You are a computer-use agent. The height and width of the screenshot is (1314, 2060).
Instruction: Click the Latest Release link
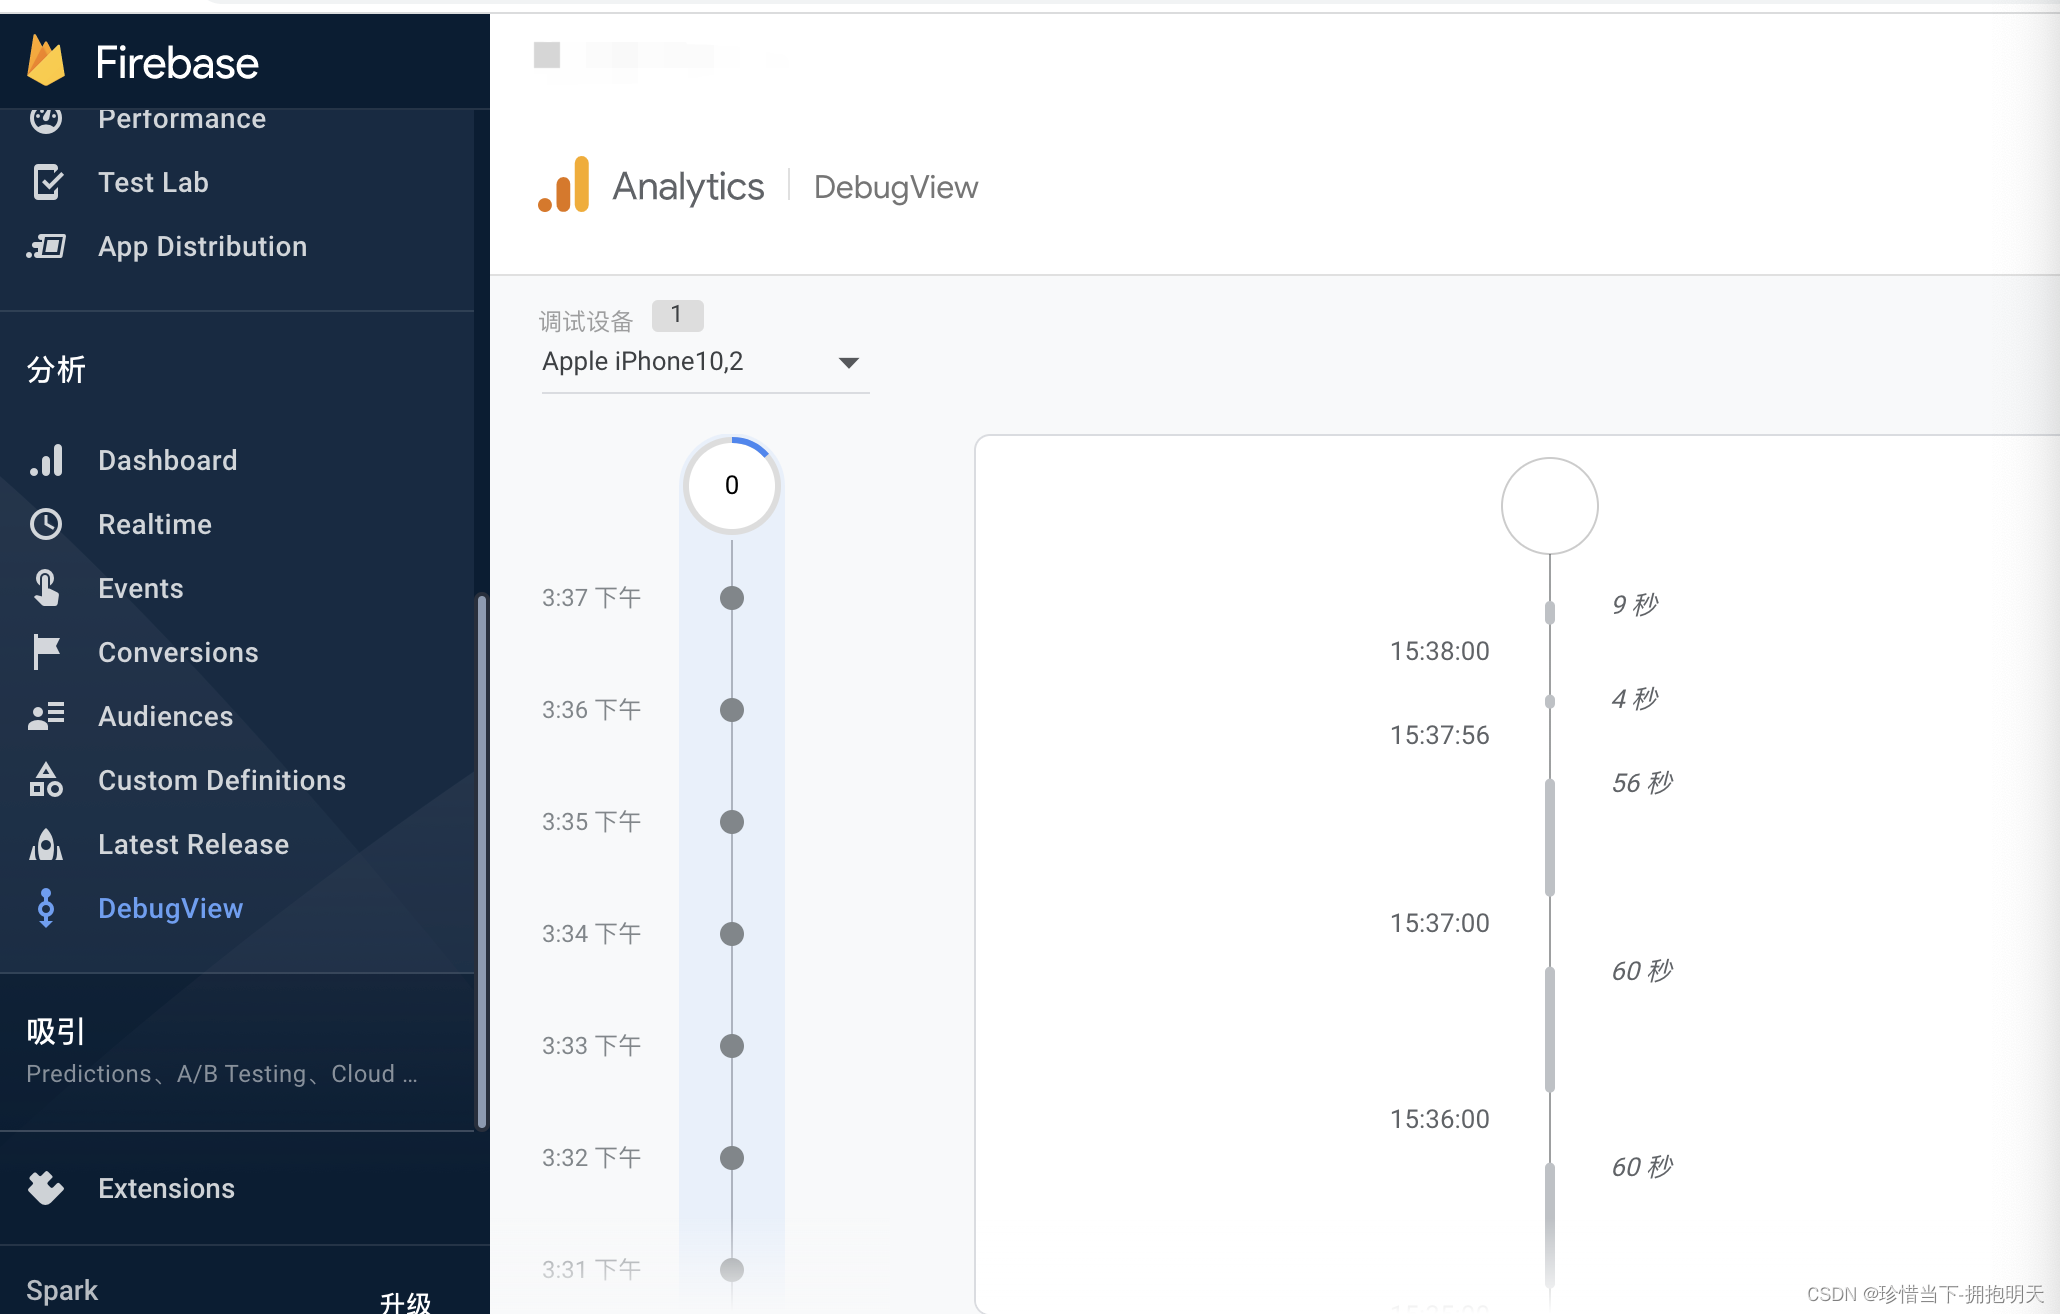point(192,844)
